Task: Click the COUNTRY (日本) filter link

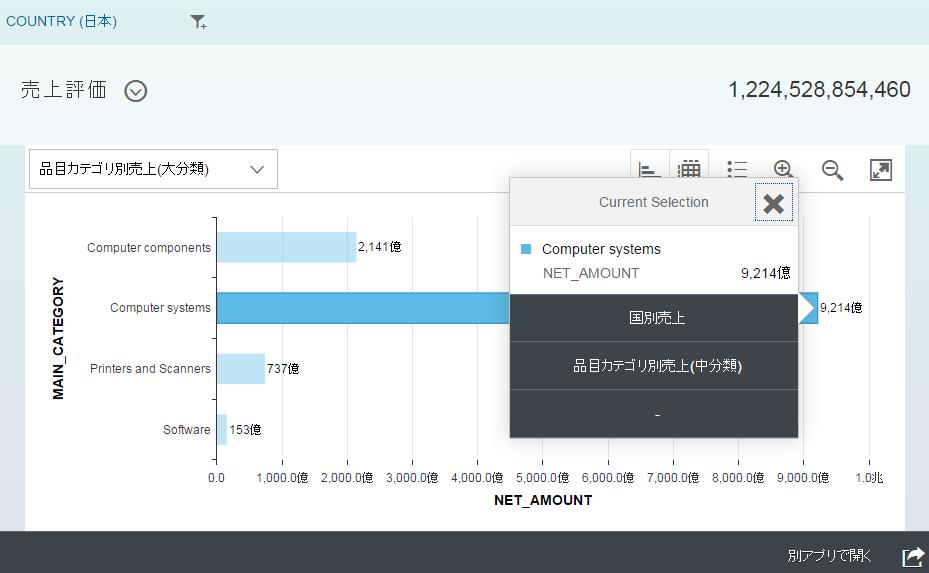Action: point(62,21)
